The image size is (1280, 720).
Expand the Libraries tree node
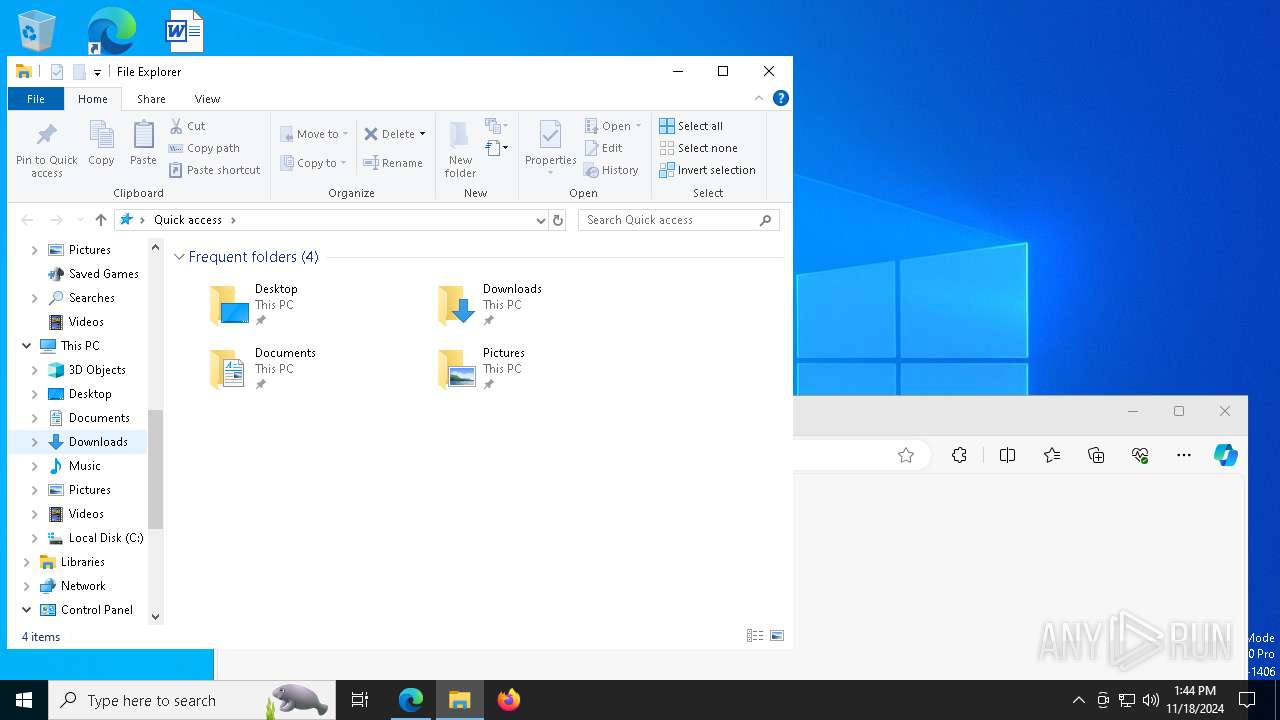[26, 562]
